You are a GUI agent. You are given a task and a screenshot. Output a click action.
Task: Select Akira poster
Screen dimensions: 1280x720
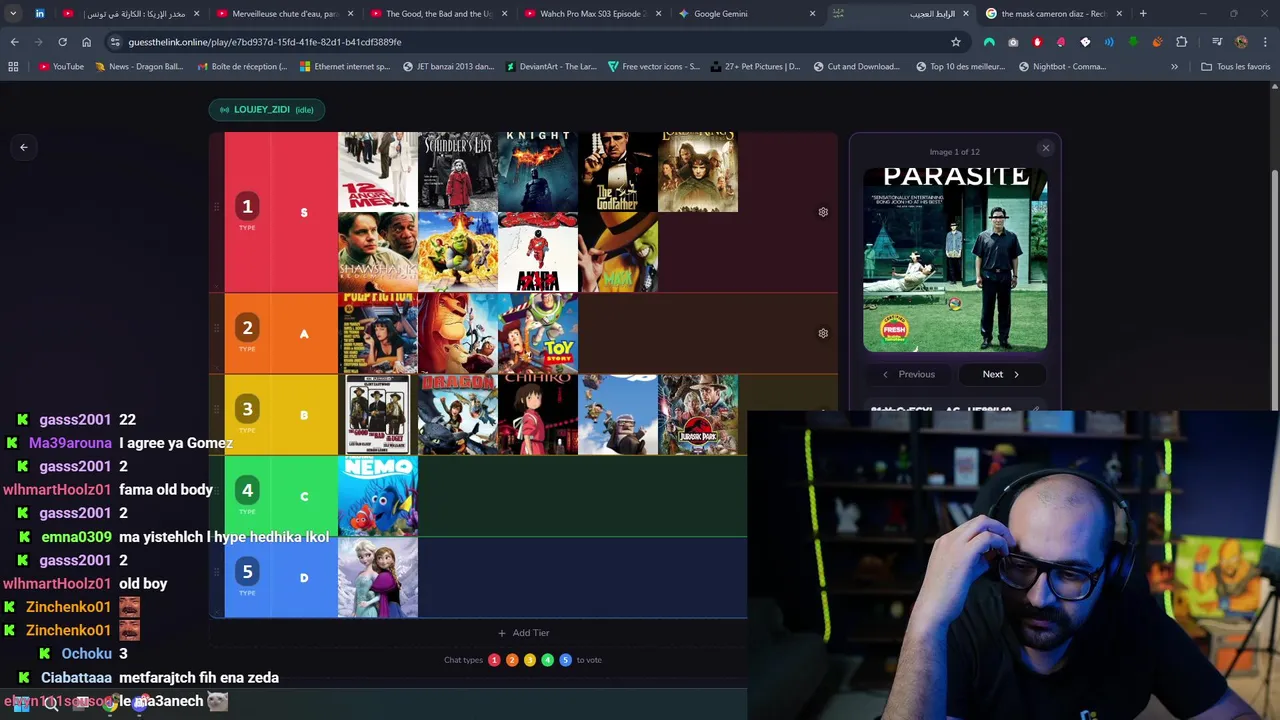coord(538,252)
